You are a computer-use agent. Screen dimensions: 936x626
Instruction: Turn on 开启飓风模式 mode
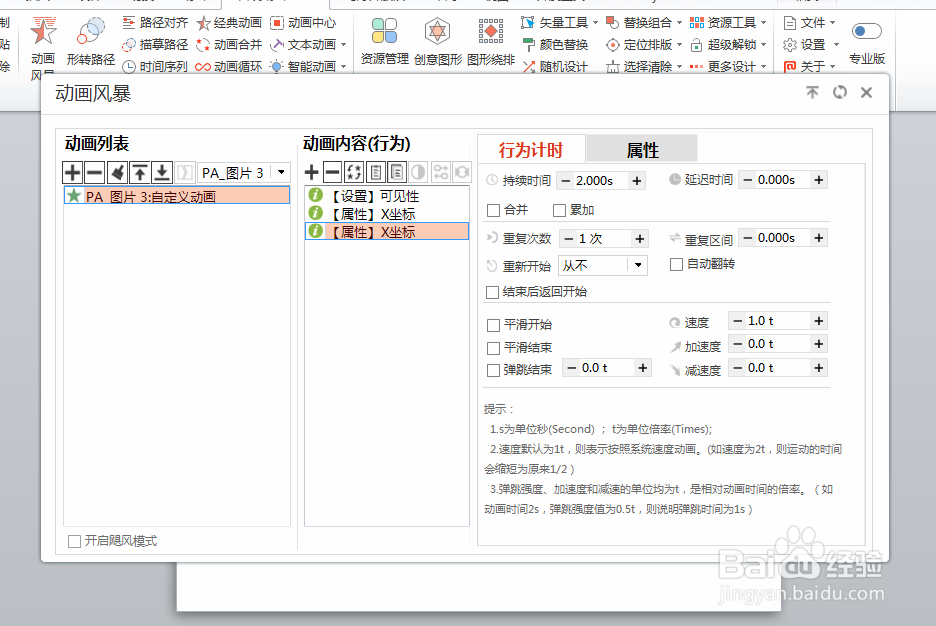tap(75, 540)
